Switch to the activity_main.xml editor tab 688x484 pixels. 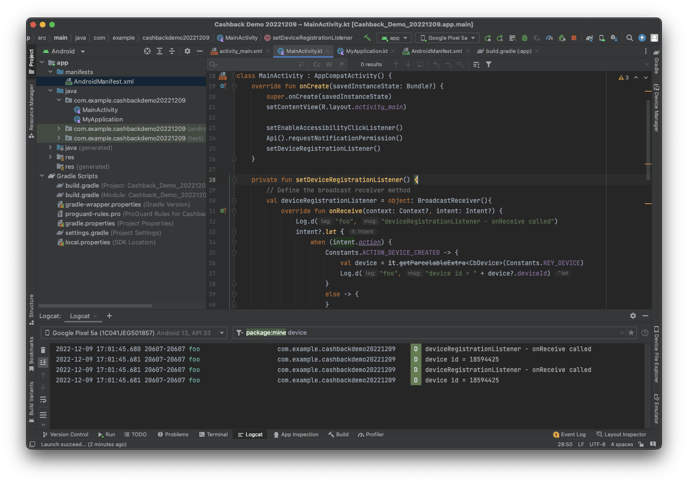[238, 49]
